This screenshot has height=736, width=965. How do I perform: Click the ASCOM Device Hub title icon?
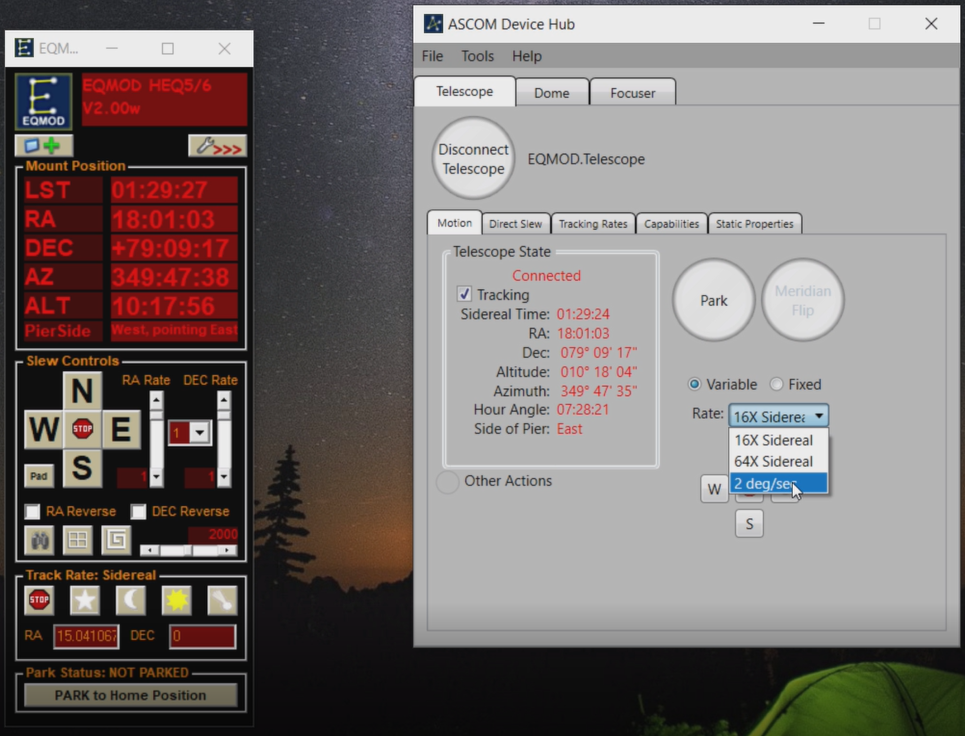[433, 24]
